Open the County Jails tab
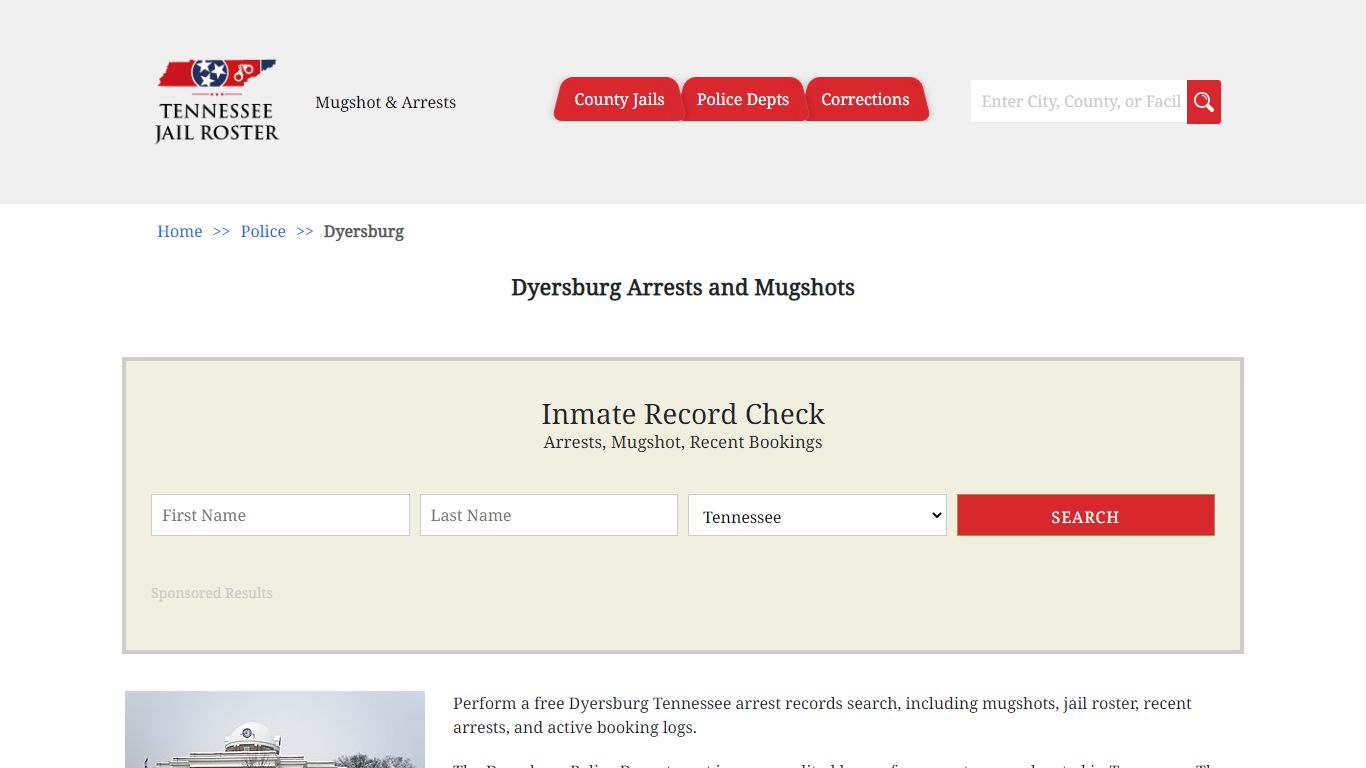 [618, 99]
